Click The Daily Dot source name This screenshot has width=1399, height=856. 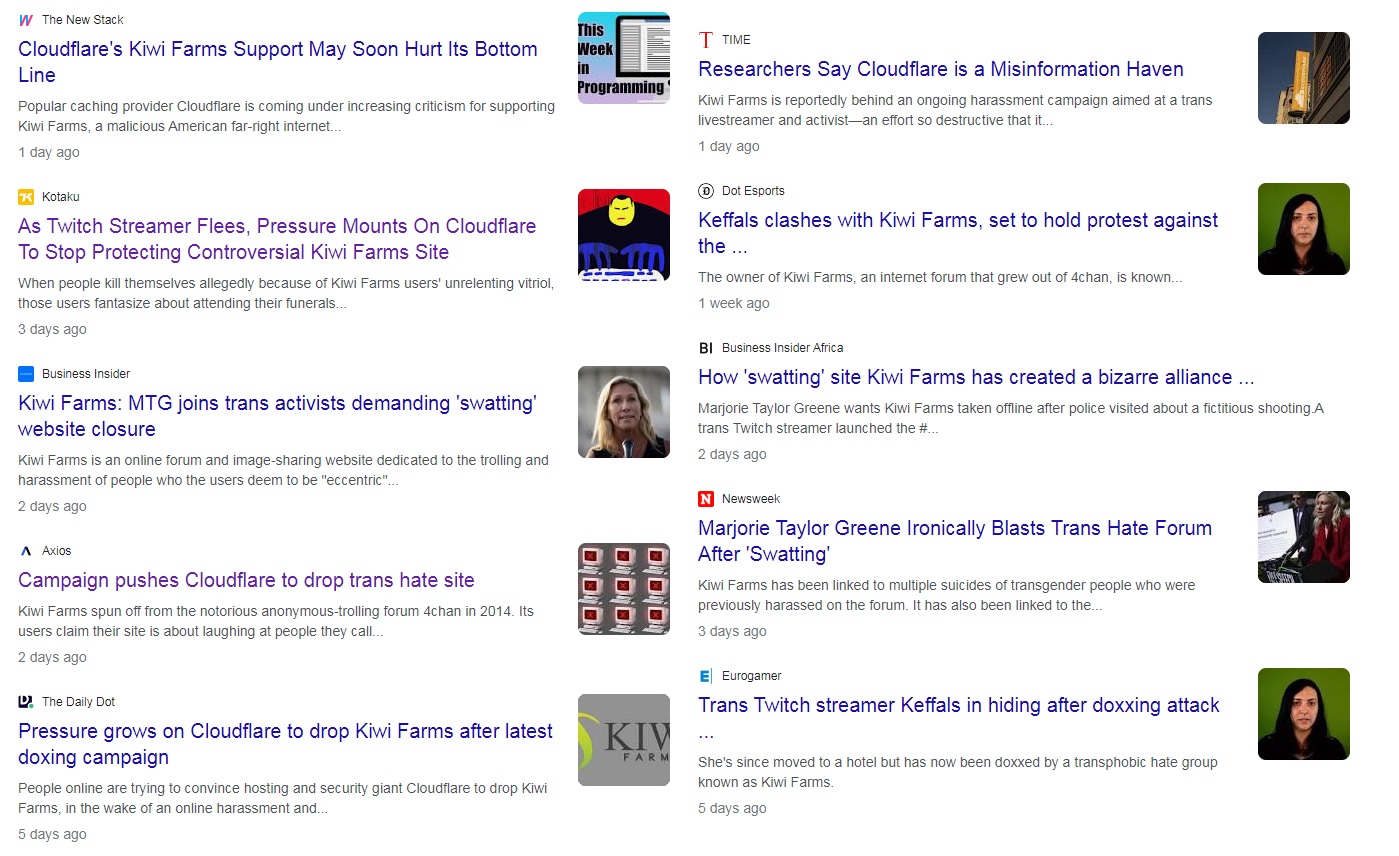[x=79, y=702]
